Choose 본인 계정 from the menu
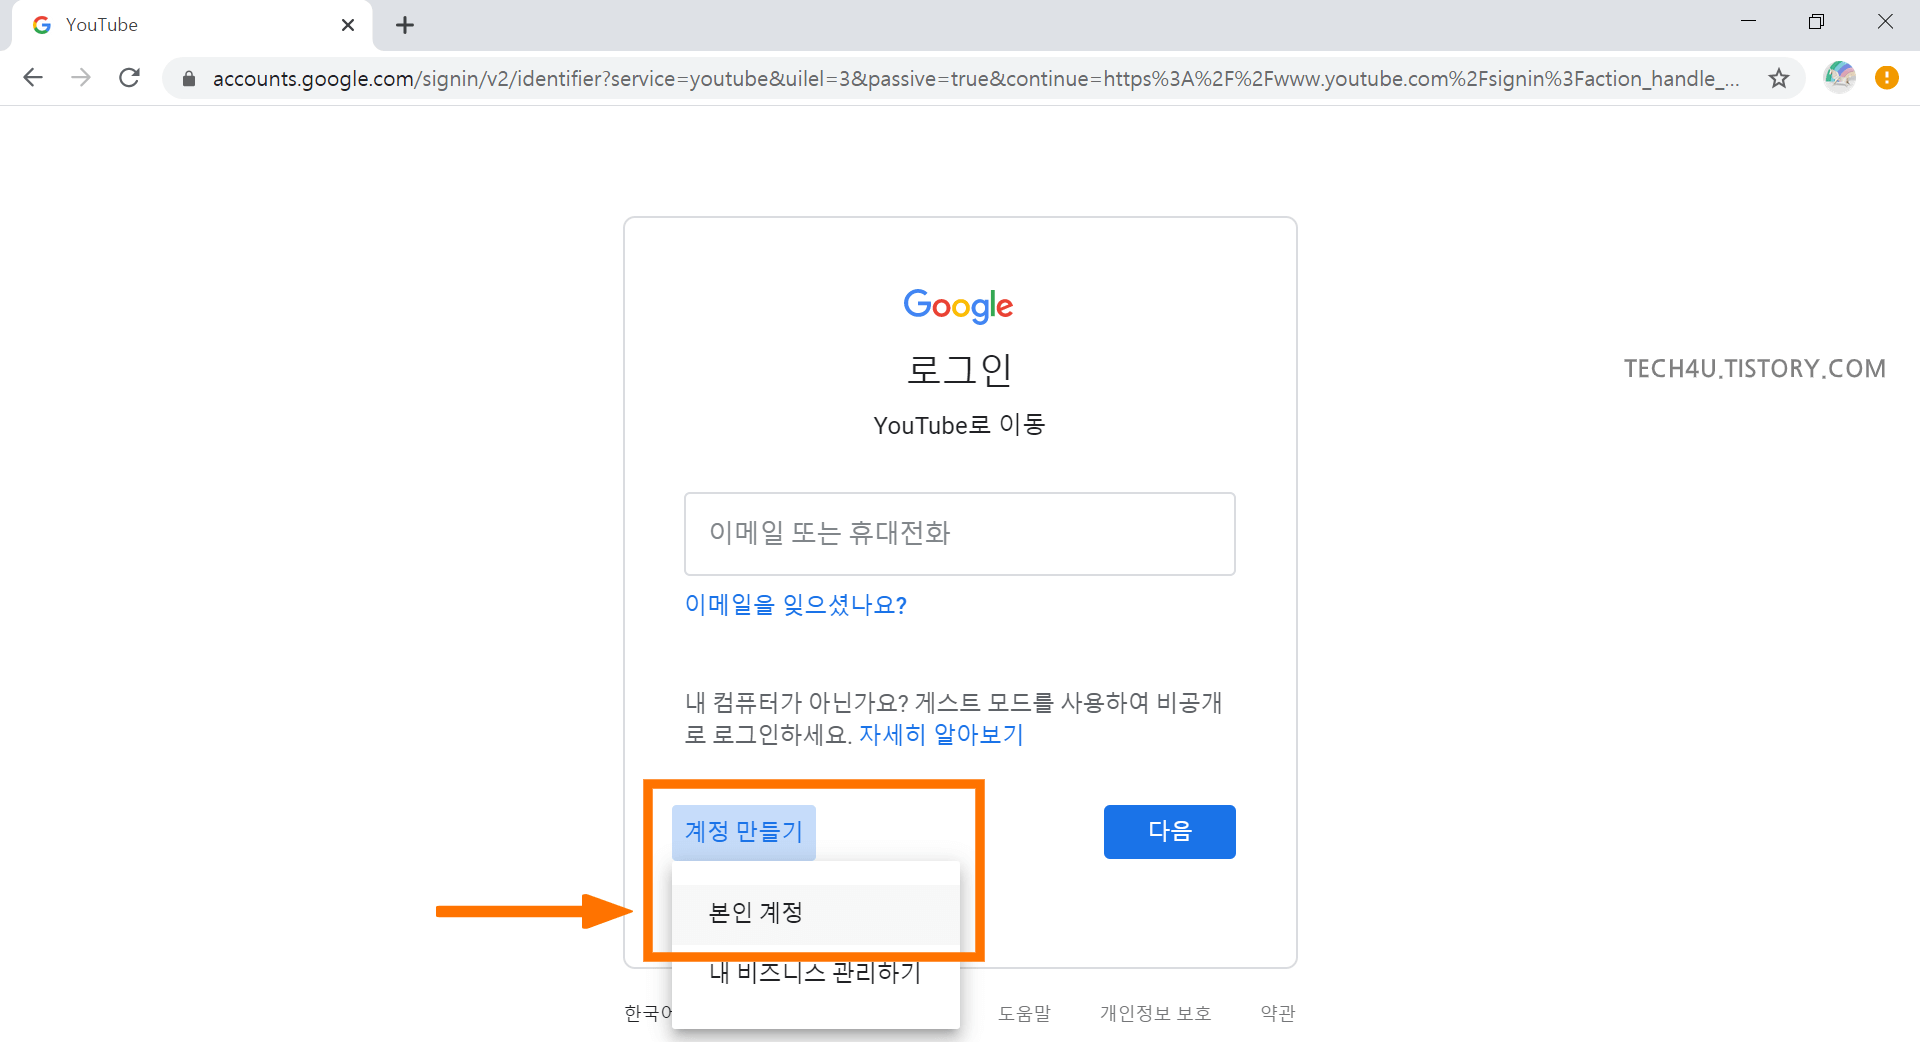The image size is (1920, 1042). [x=816, y=913]
